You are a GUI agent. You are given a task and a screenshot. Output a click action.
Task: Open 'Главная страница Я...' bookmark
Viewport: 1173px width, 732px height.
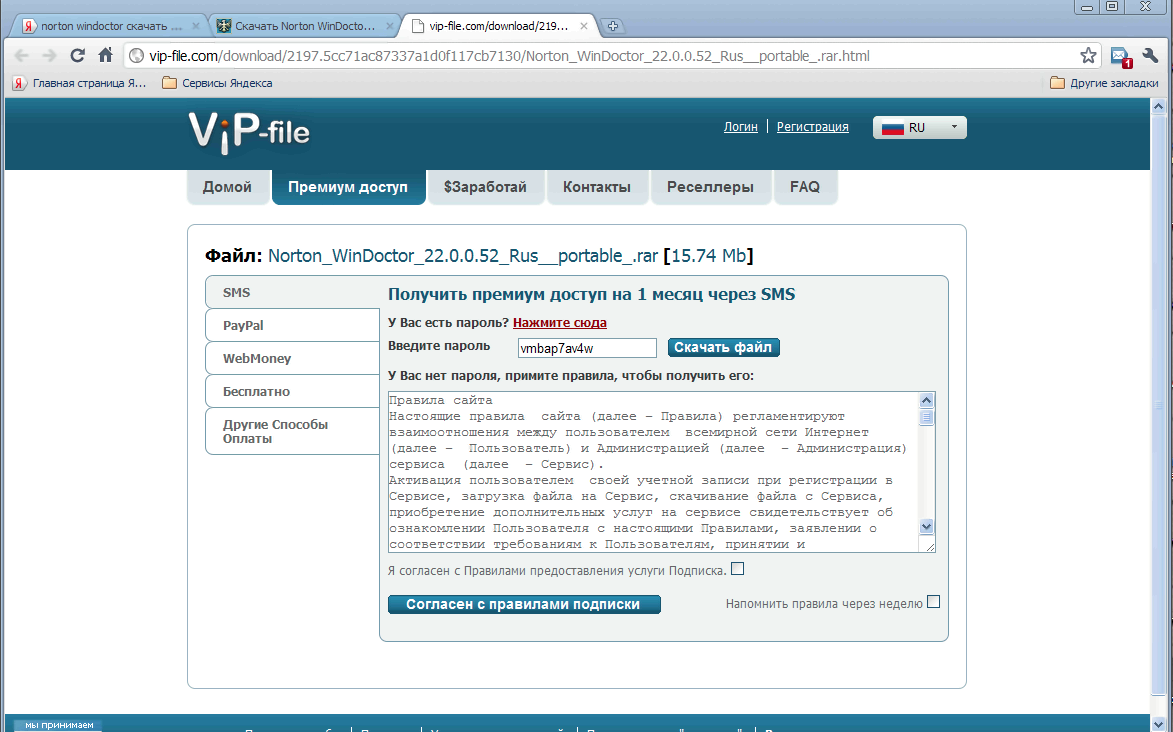coord(80,83)
